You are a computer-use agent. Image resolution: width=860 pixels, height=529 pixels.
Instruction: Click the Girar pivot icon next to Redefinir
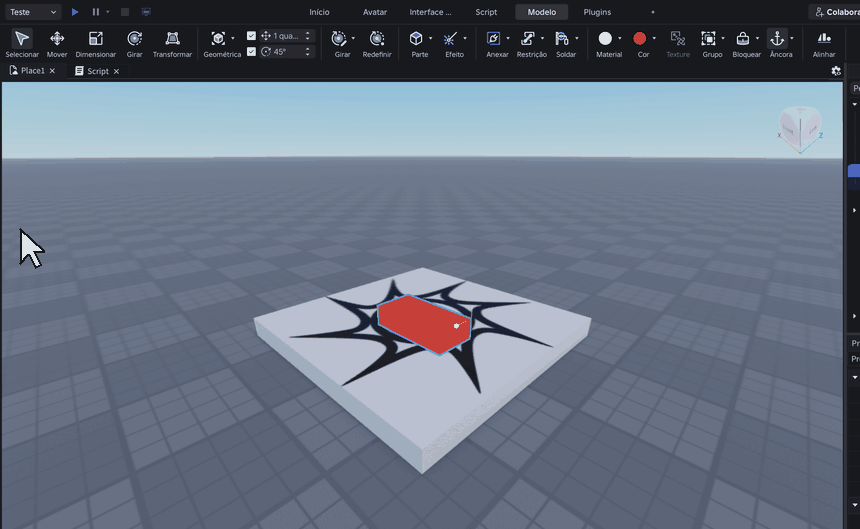click(x=339, y=38)
